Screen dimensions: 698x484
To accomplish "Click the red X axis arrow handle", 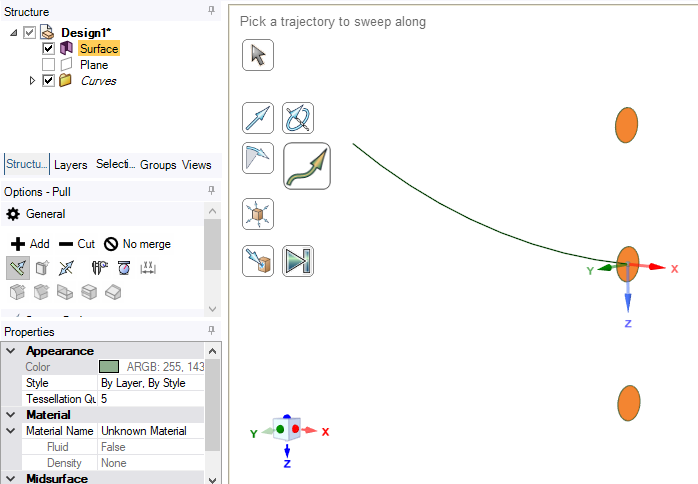I will [657, 267].
